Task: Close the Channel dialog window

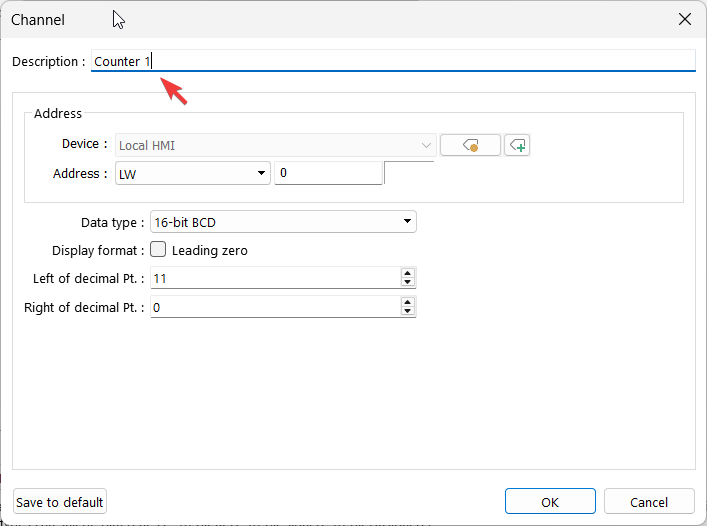Action: click(x=685, y=19)
